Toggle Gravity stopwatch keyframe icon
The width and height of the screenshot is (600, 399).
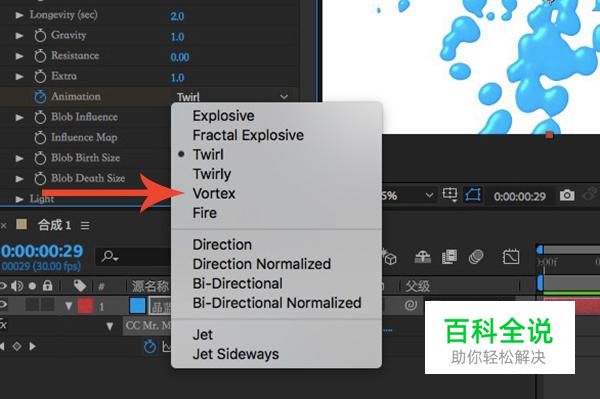click(x=40, y=36)
